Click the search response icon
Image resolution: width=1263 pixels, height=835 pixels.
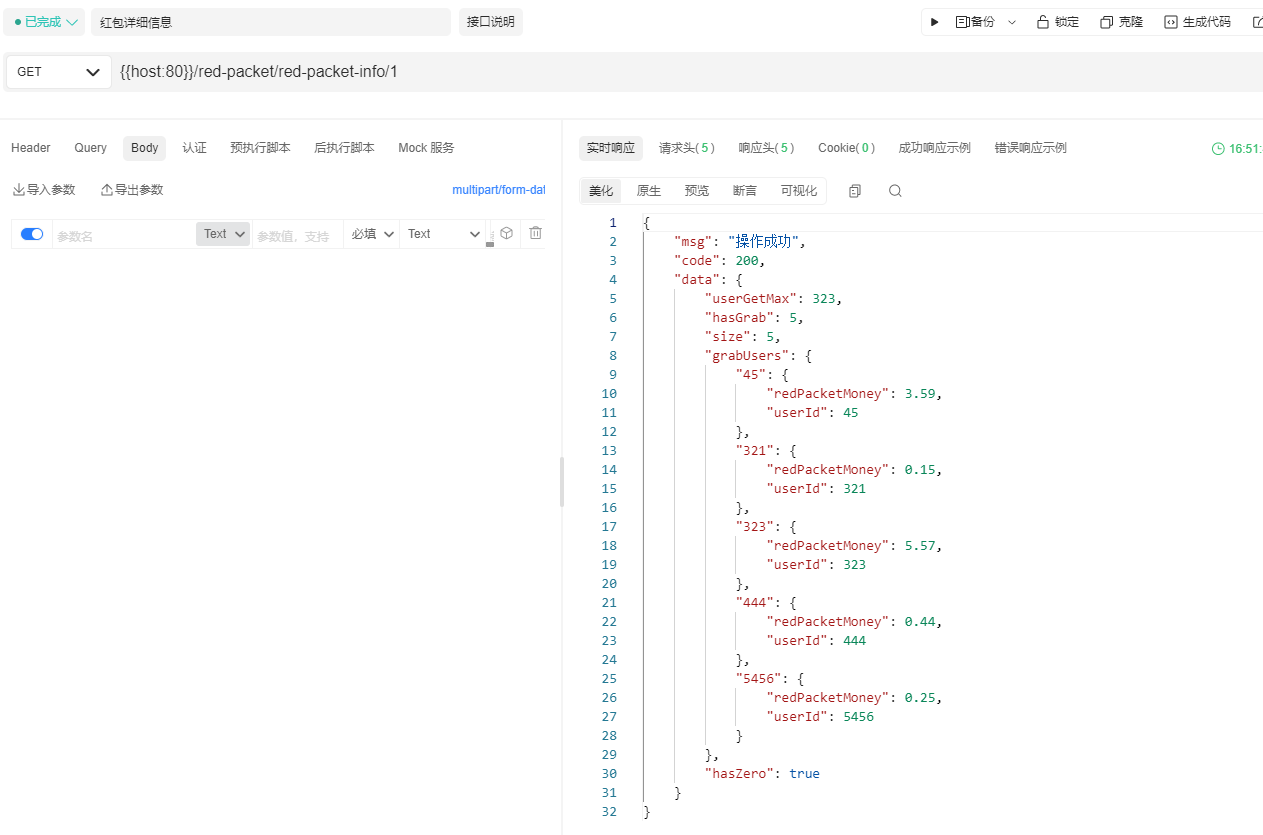895,191
